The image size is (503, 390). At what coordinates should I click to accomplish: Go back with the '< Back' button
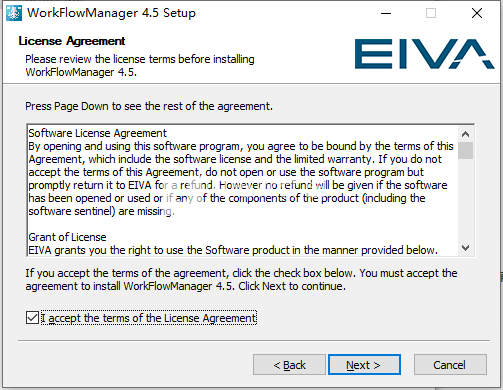289,365
